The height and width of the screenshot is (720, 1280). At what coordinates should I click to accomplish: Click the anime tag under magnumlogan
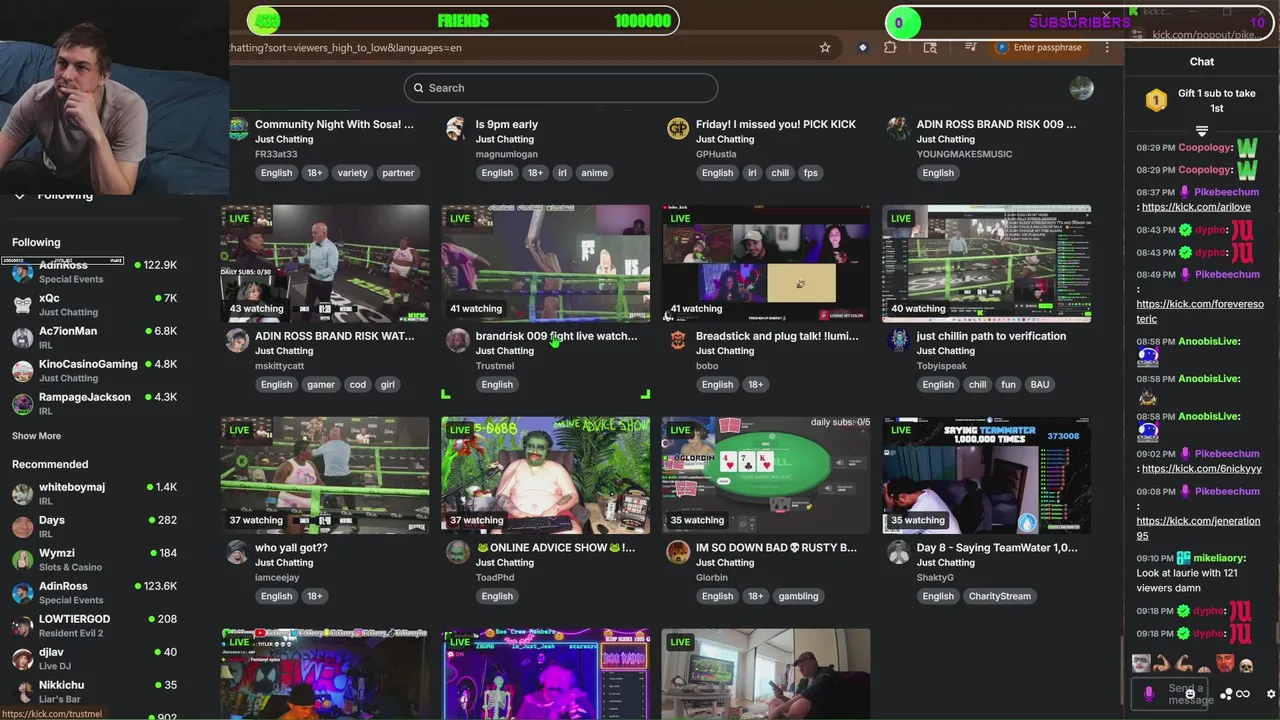click(594, 173)
